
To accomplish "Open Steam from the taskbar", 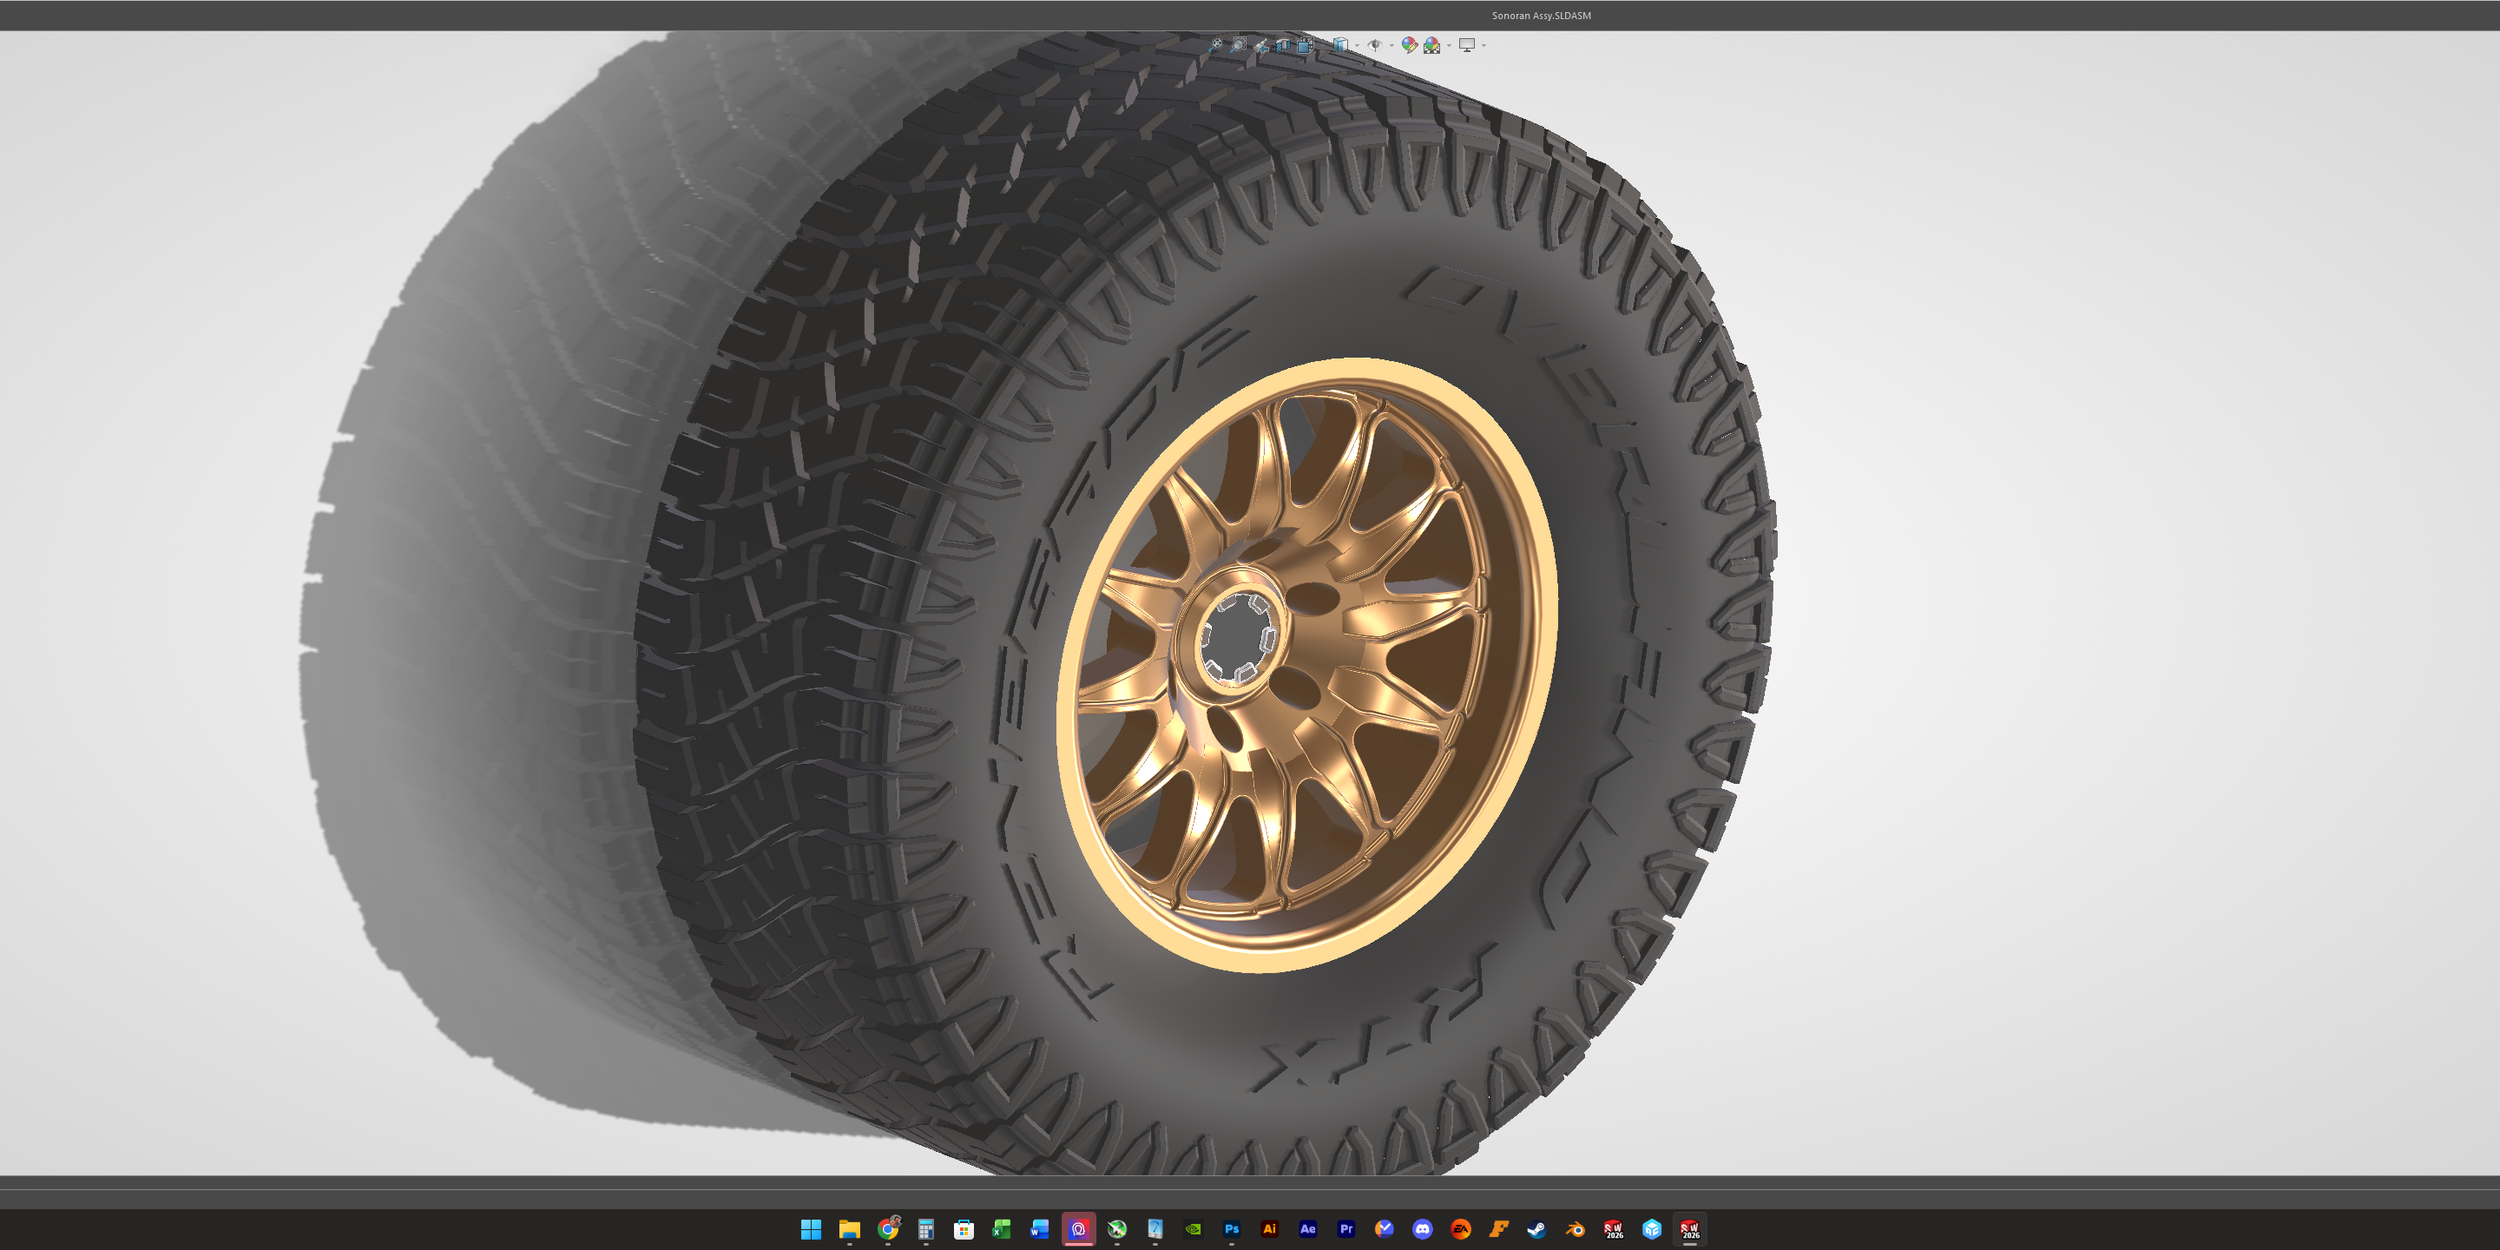I will coord(1537,1229).
